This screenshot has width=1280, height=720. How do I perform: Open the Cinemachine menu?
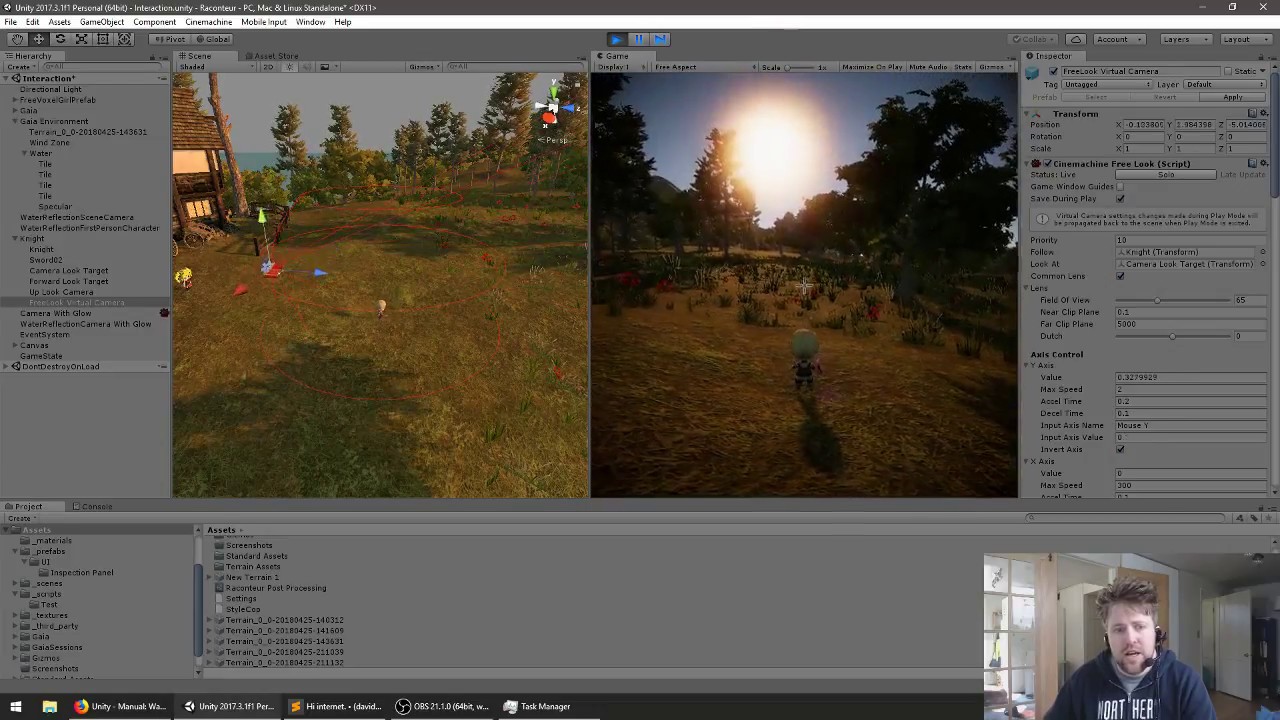(x=208, y=22)
